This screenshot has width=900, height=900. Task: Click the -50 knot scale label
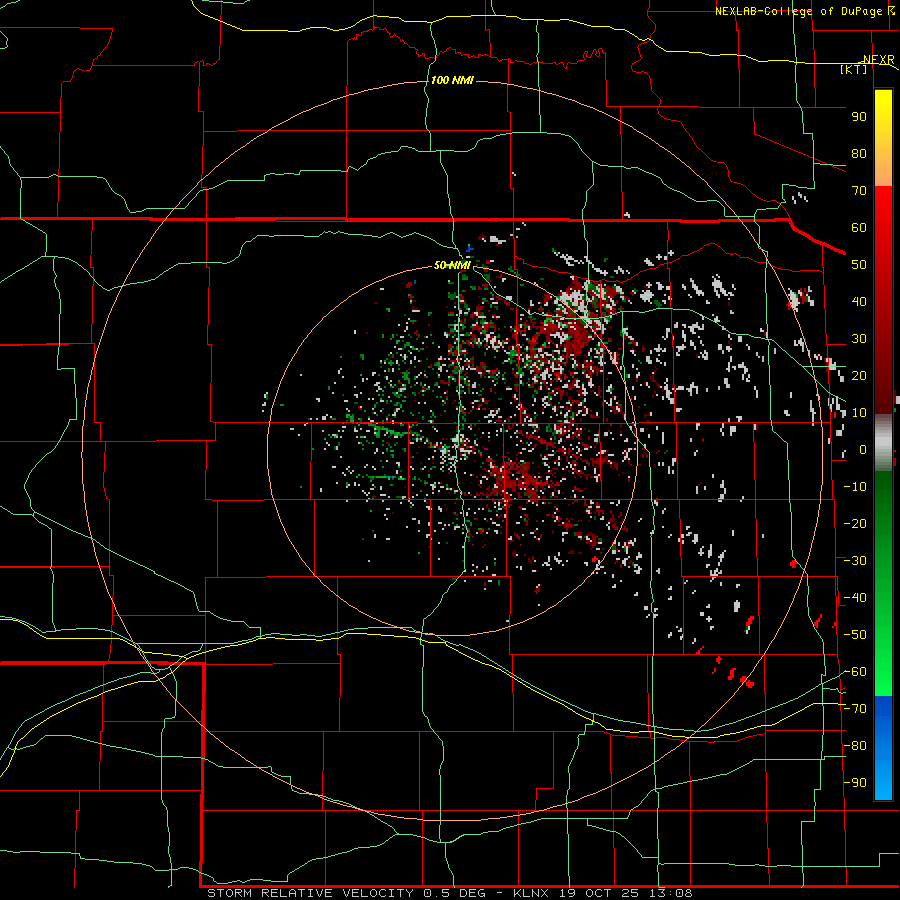(x=855, y=635)
